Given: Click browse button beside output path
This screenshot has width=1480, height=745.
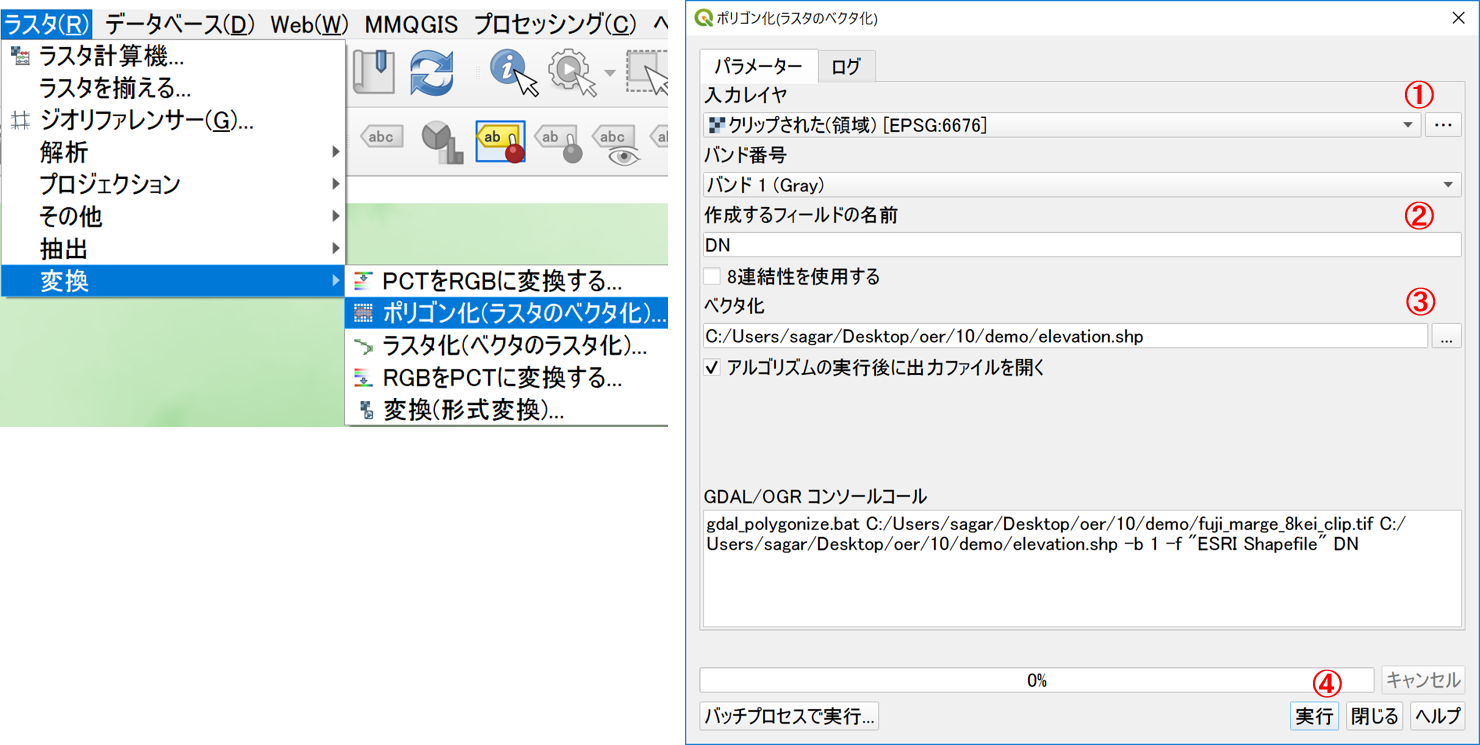Looking at the screenshot, I should [x=1446, y=336].
